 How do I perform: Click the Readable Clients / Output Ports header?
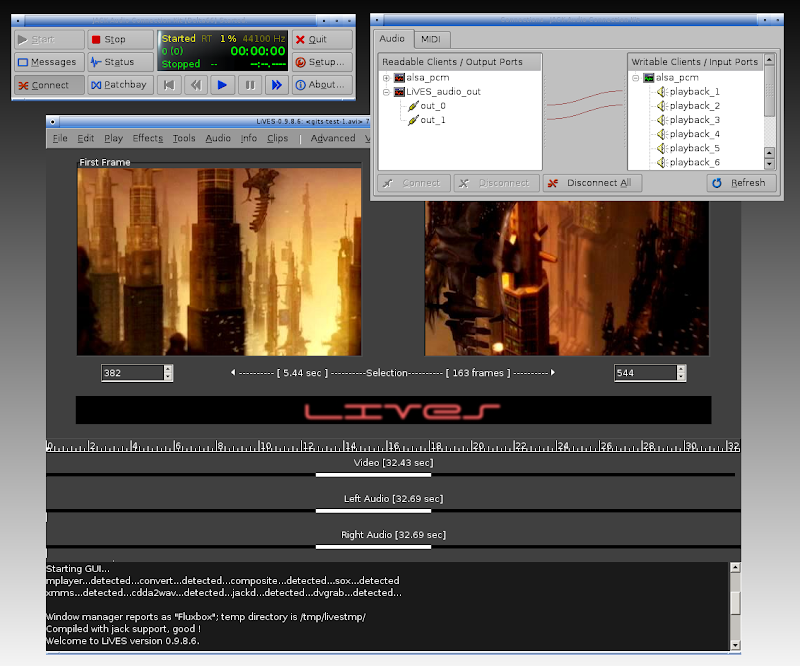coord(460,62)
